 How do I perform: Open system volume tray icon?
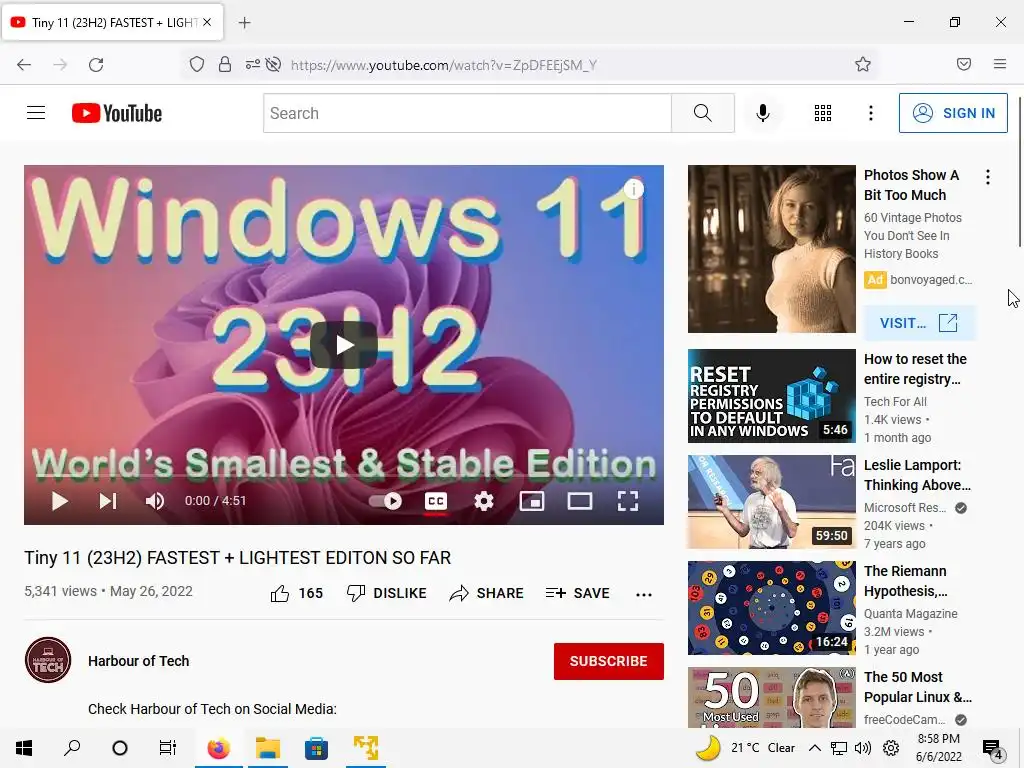click(x=862, y=748)
